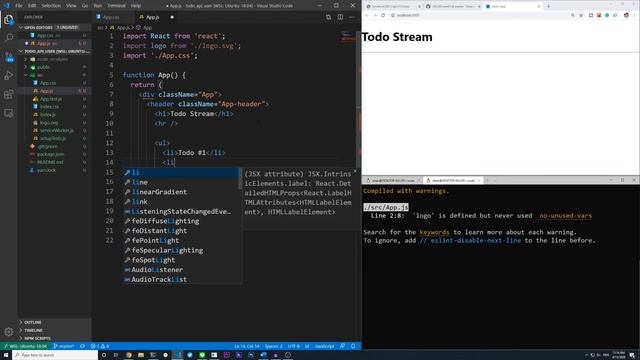Open Chrome from the taskbar
Viewport: 640px width, 360px height.
click(x=128, y=355)
